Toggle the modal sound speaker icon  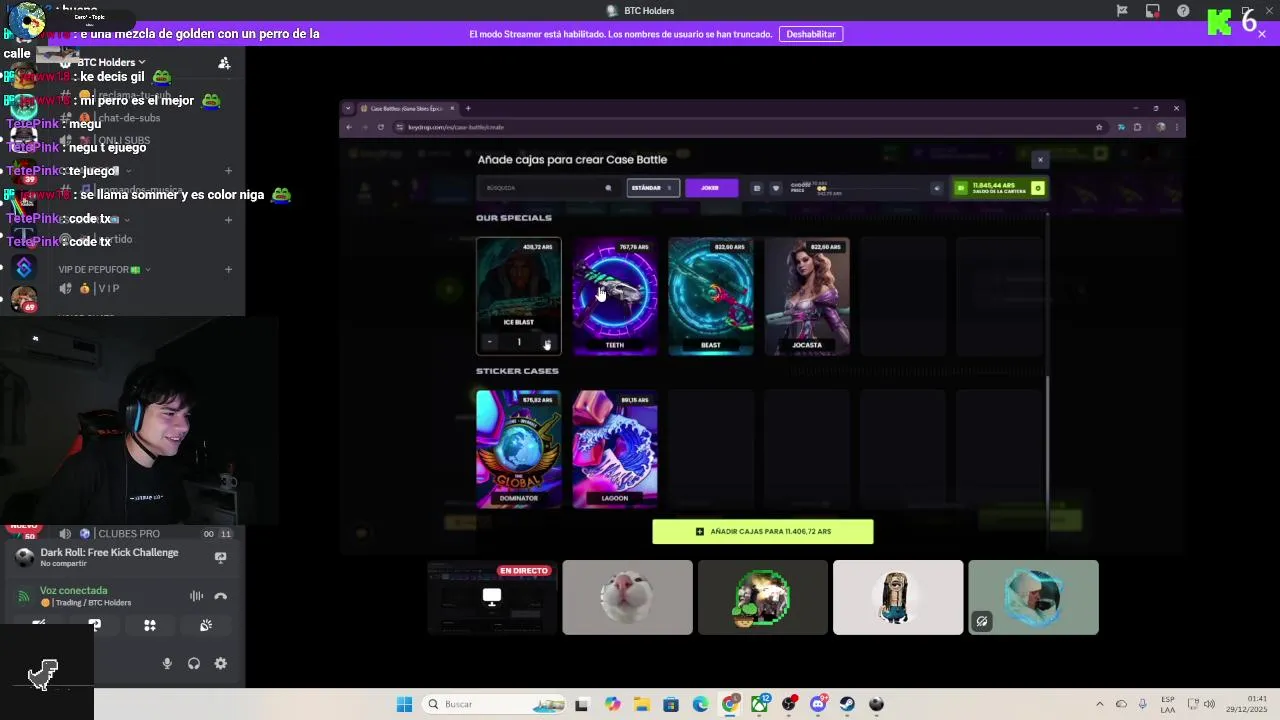click(937, 188)
